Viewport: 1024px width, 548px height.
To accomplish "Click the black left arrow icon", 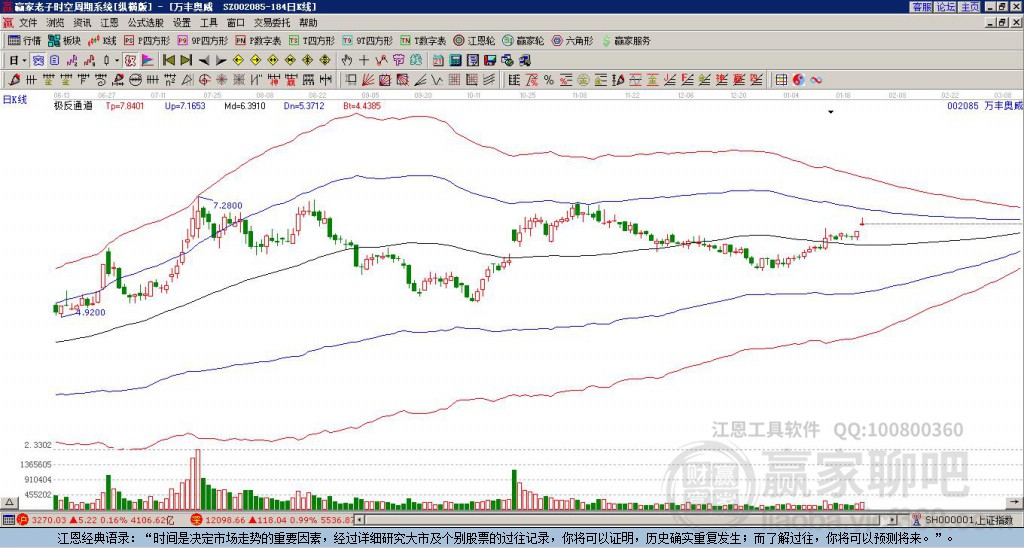I will click(x=204, y=61).
